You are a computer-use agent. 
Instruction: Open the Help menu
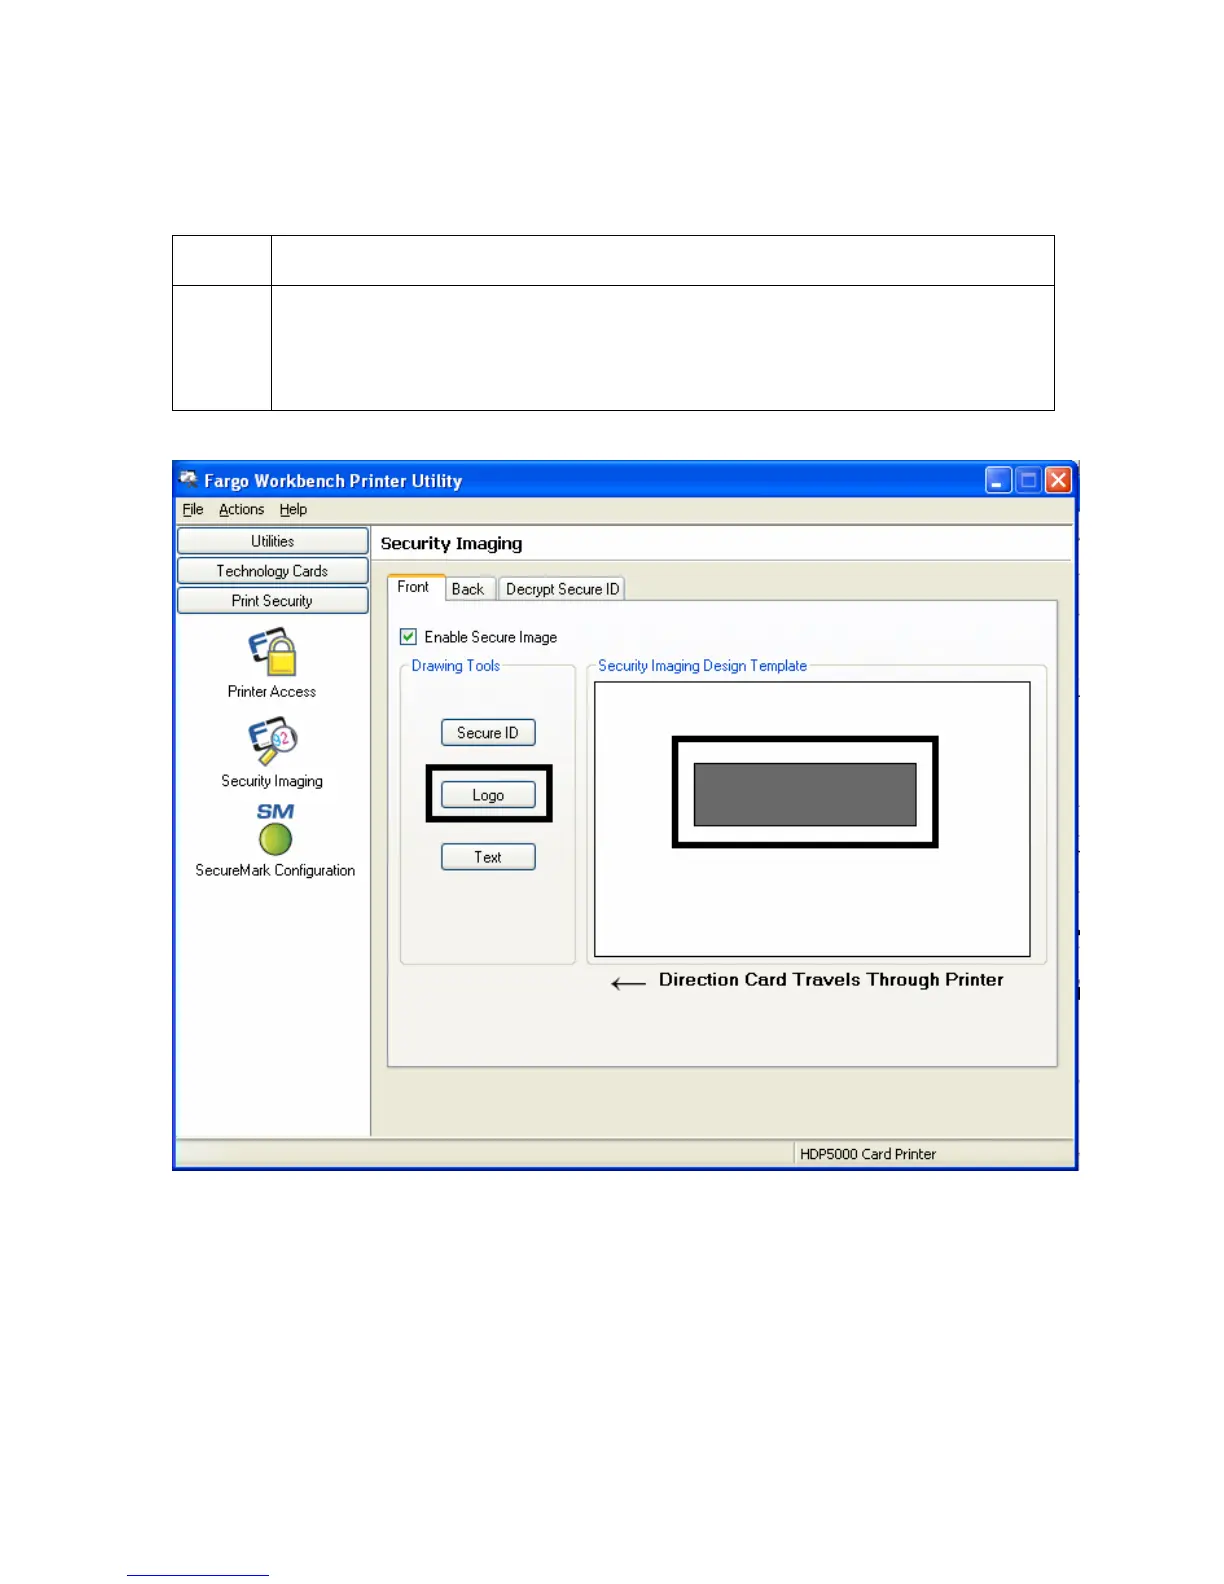tap(293, 509)
